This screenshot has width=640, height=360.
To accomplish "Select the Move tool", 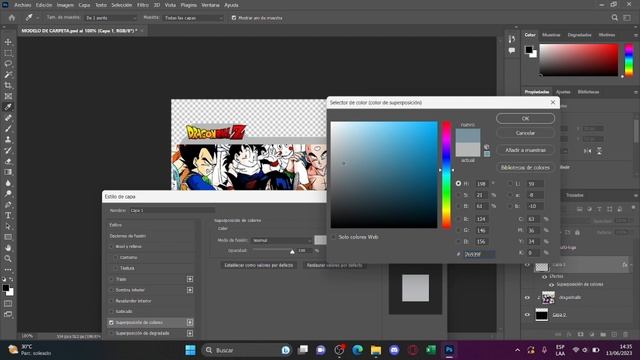I will (x=8, y=42).
